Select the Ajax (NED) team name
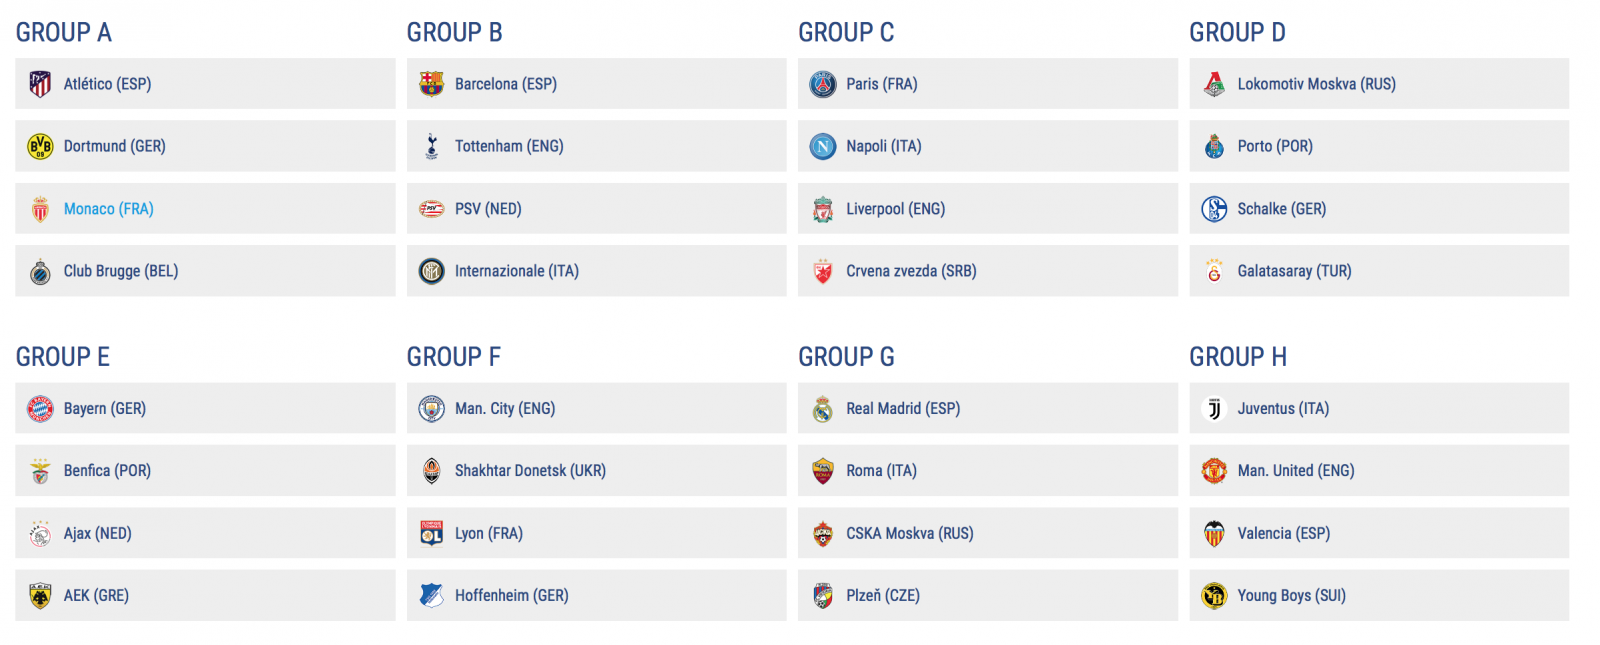This screenshot has width=1600, height=645. click(97, 534)
